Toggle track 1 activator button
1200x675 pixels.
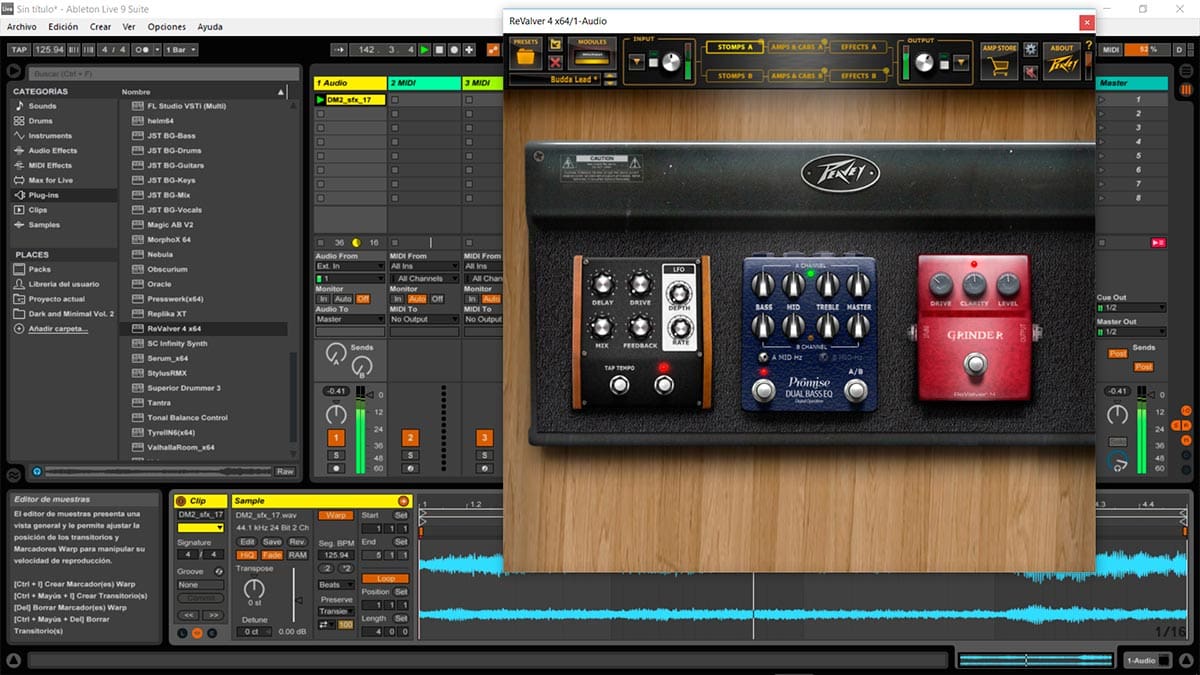[336, 438]
